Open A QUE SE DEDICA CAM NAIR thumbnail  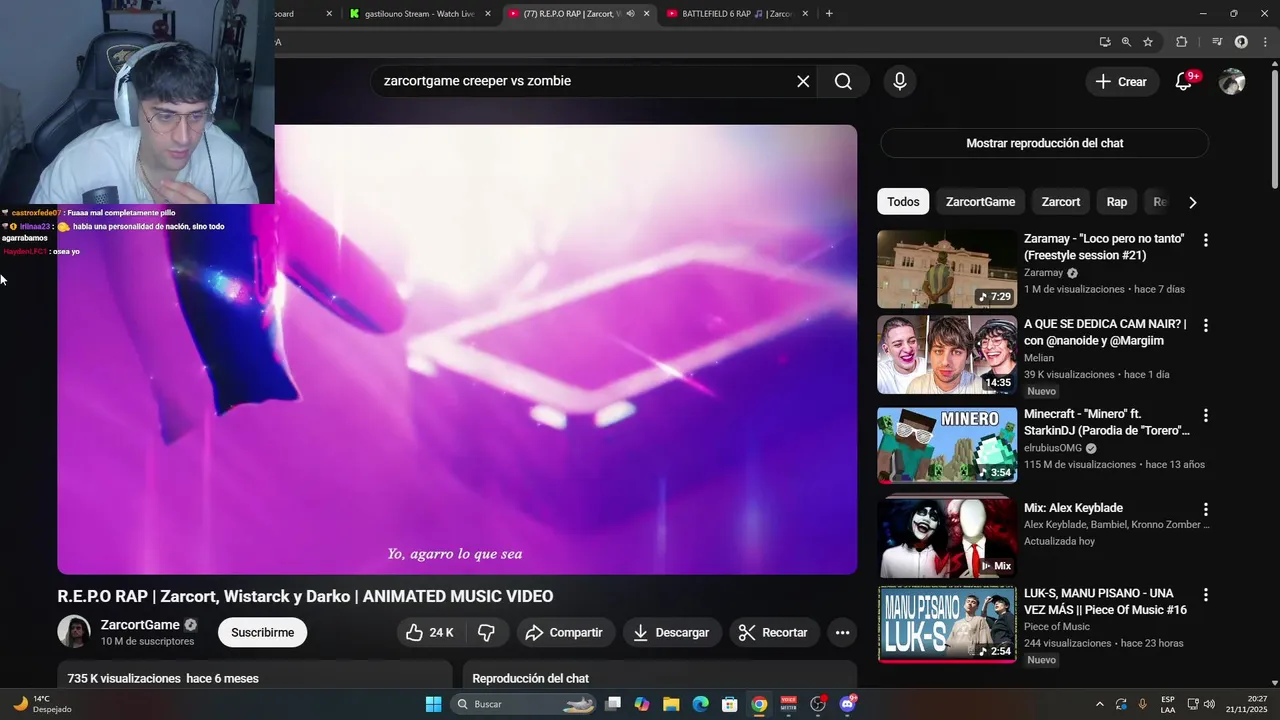point(947,355)
